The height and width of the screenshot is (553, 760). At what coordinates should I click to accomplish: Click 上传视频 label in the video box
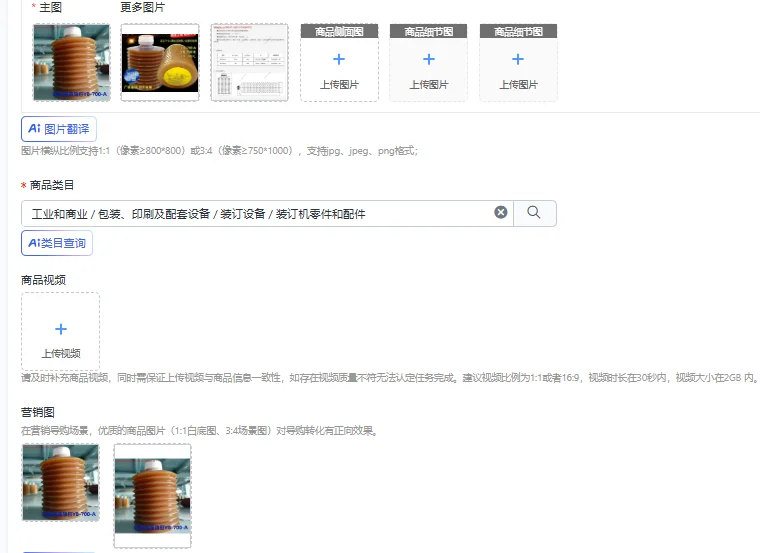point(61,353)
